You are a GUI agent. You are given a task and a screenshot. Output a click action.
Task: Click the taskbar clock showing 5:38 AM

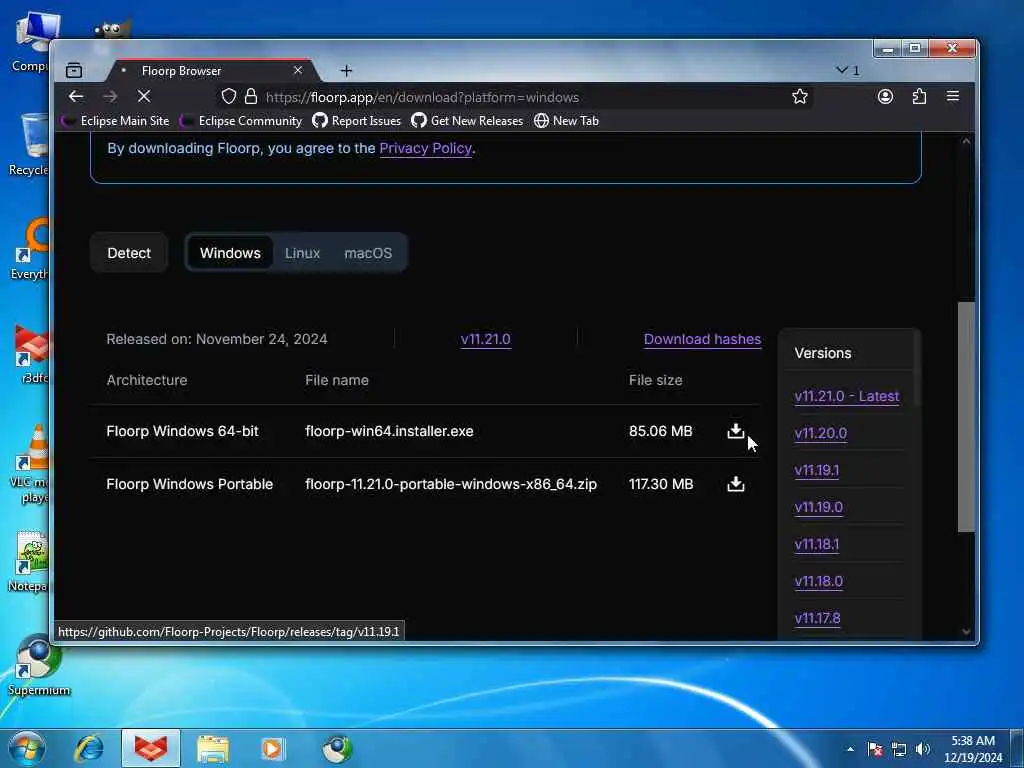pyautogui.click(x=972, y=749)
